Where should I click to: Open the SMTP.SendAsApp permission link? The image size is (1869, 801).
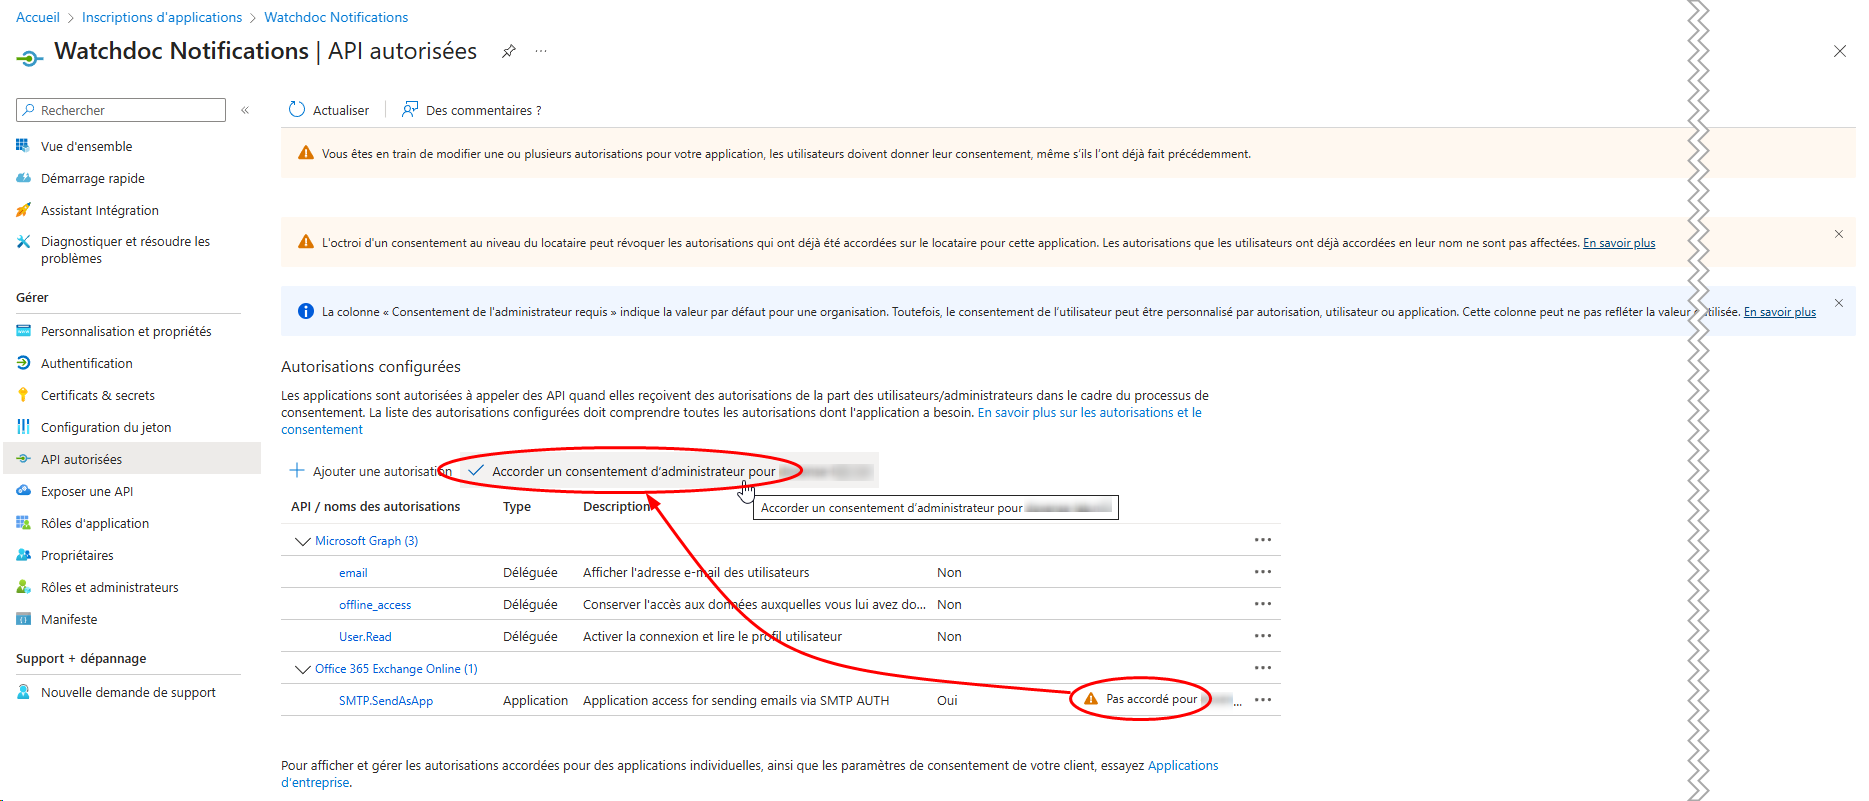tap(386, 701)
